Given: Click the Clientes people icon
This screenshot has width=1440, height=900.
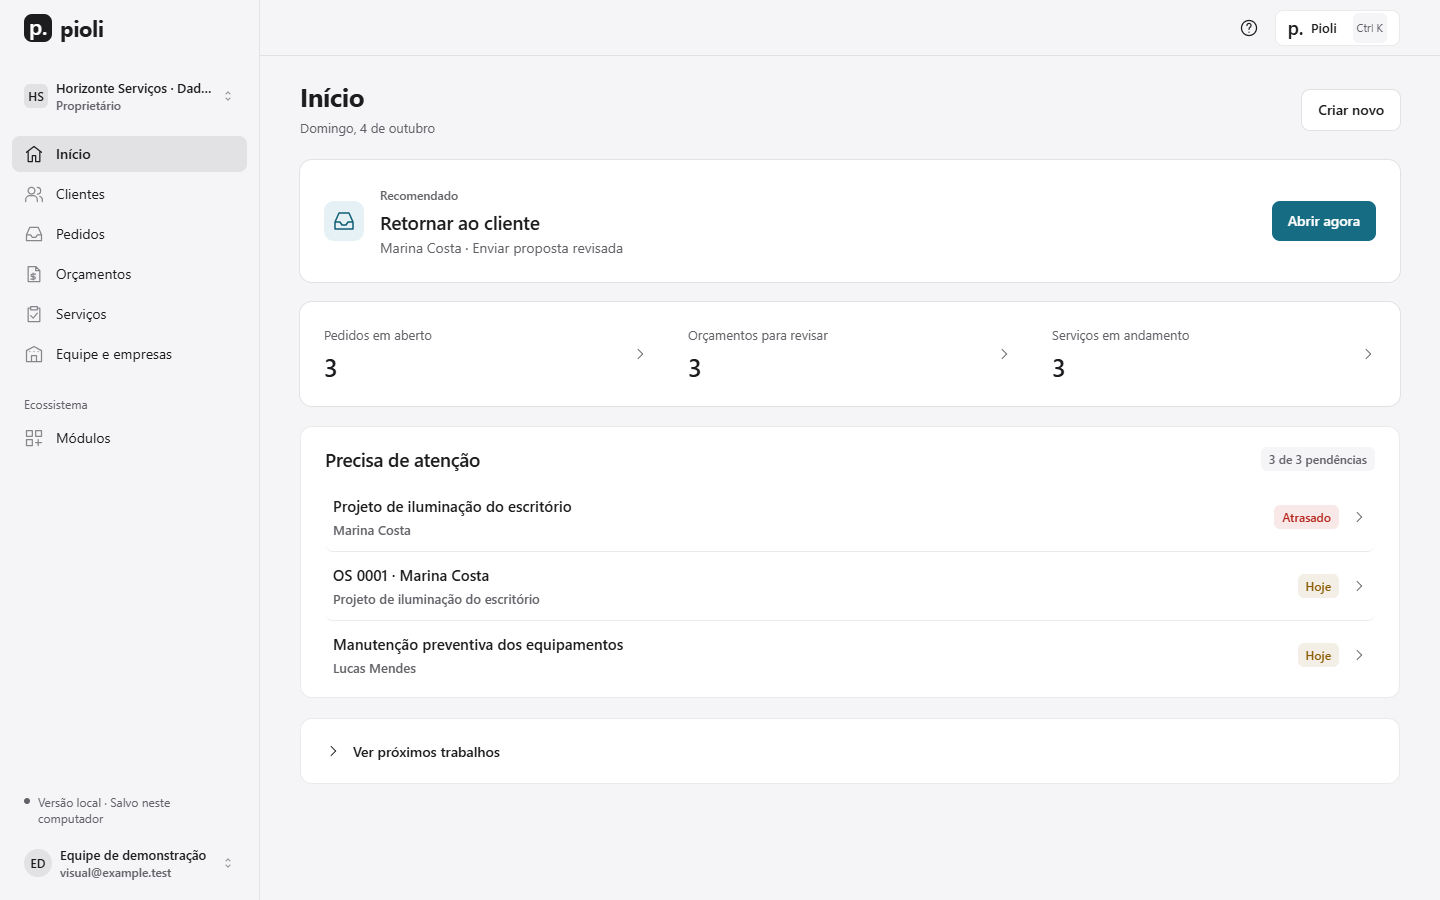Looking at the screenshot, I should 34,194.
